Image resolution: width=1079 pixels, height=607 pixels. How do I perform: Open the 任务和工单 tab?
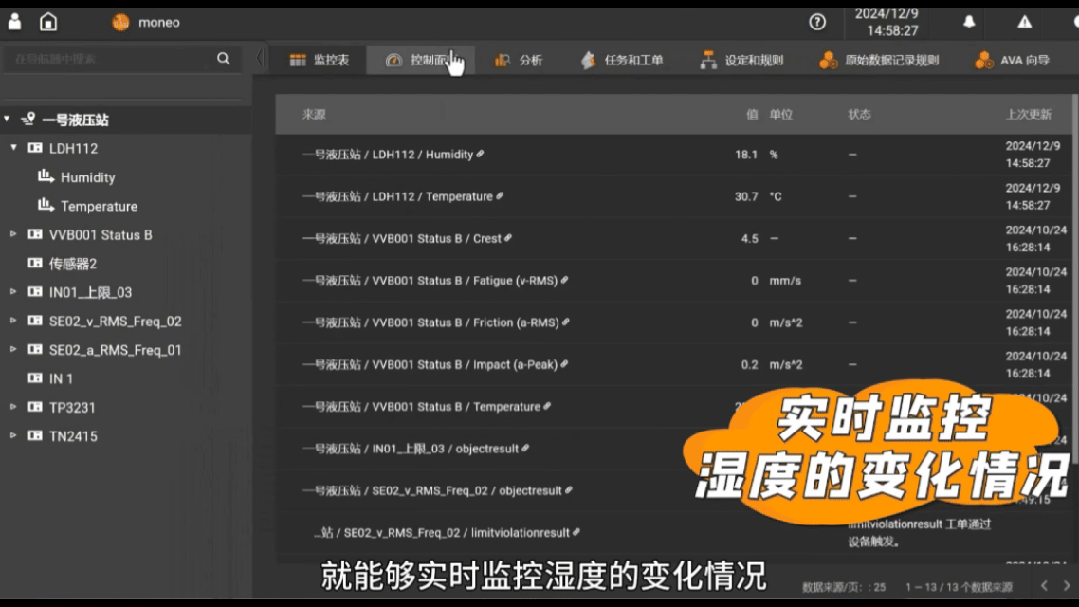point(622,60)
